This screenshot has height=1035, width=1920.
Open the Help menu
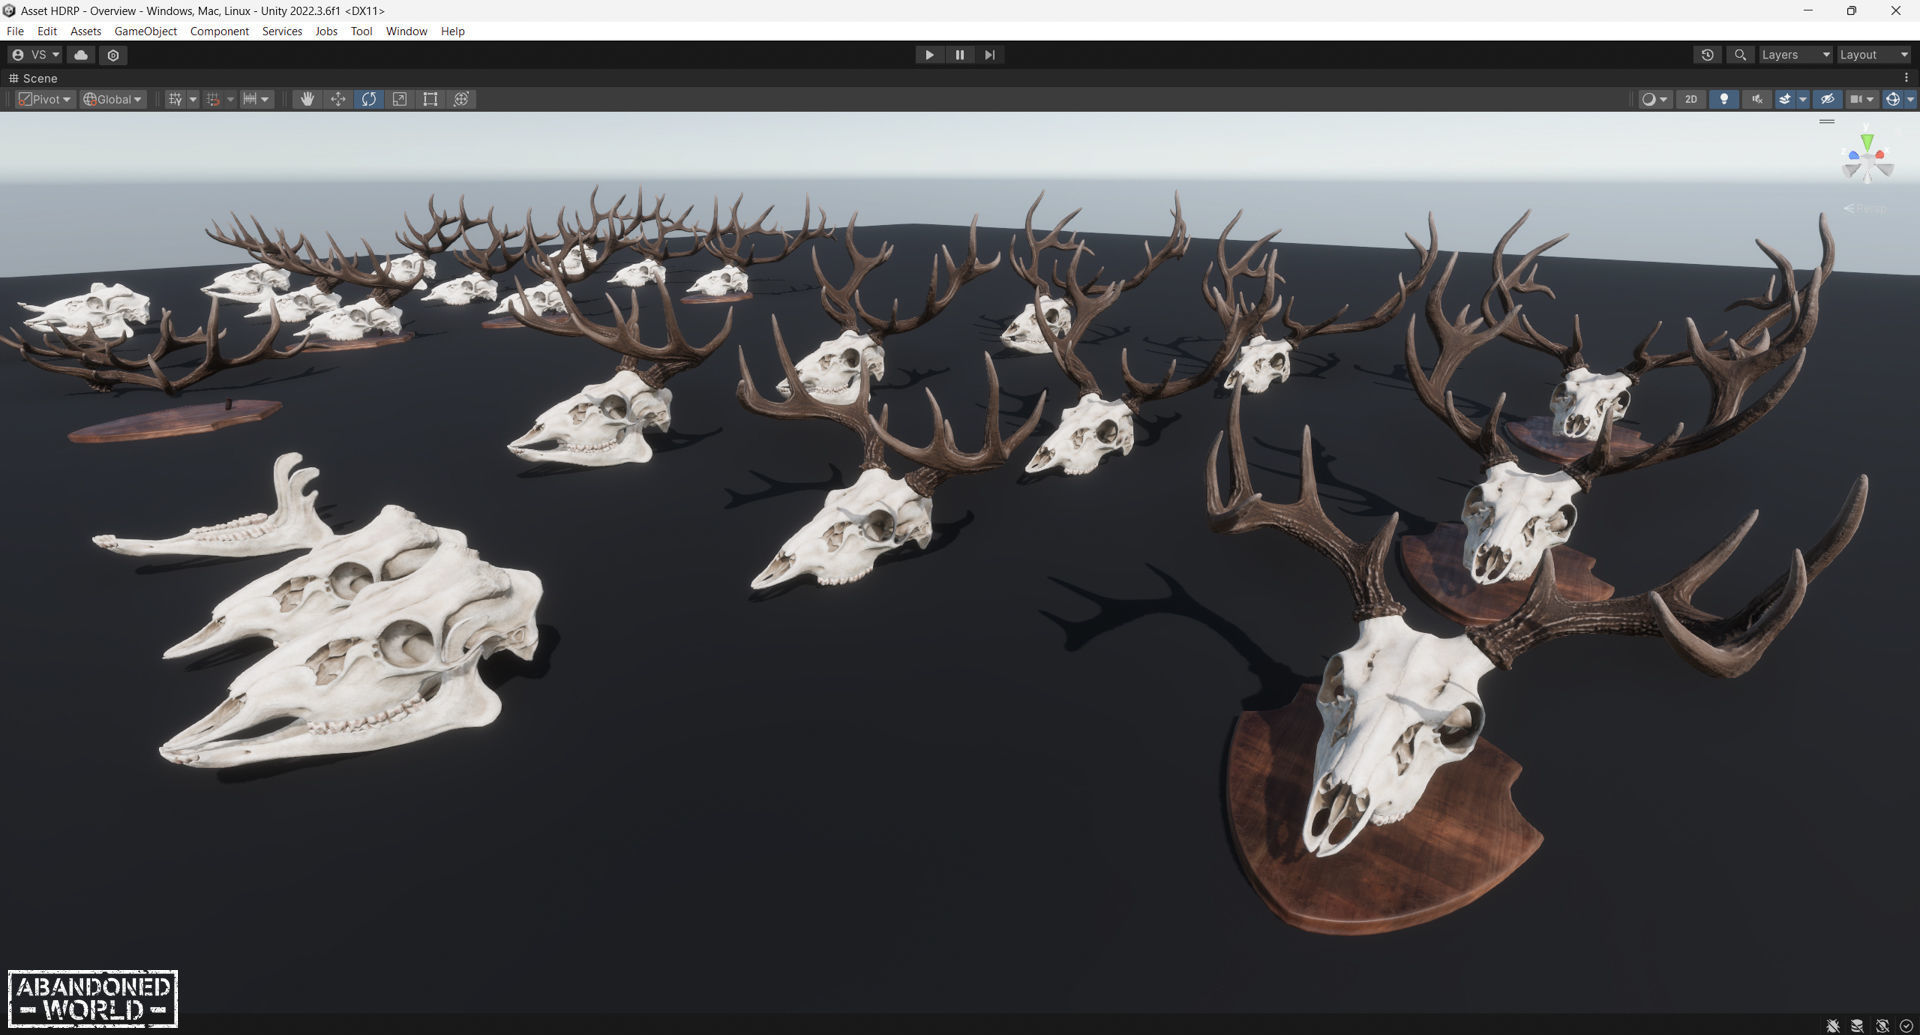(x=452, y=31)
